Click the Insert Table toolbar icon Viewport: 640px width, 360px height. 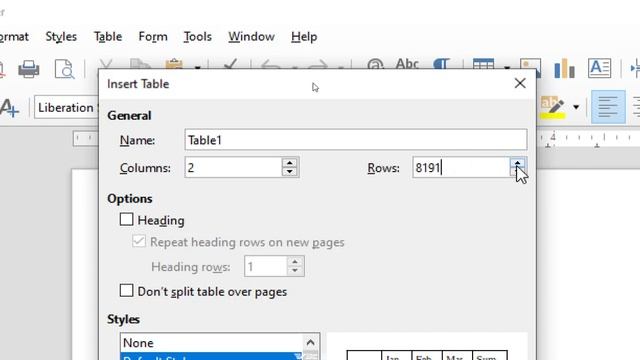483,65
